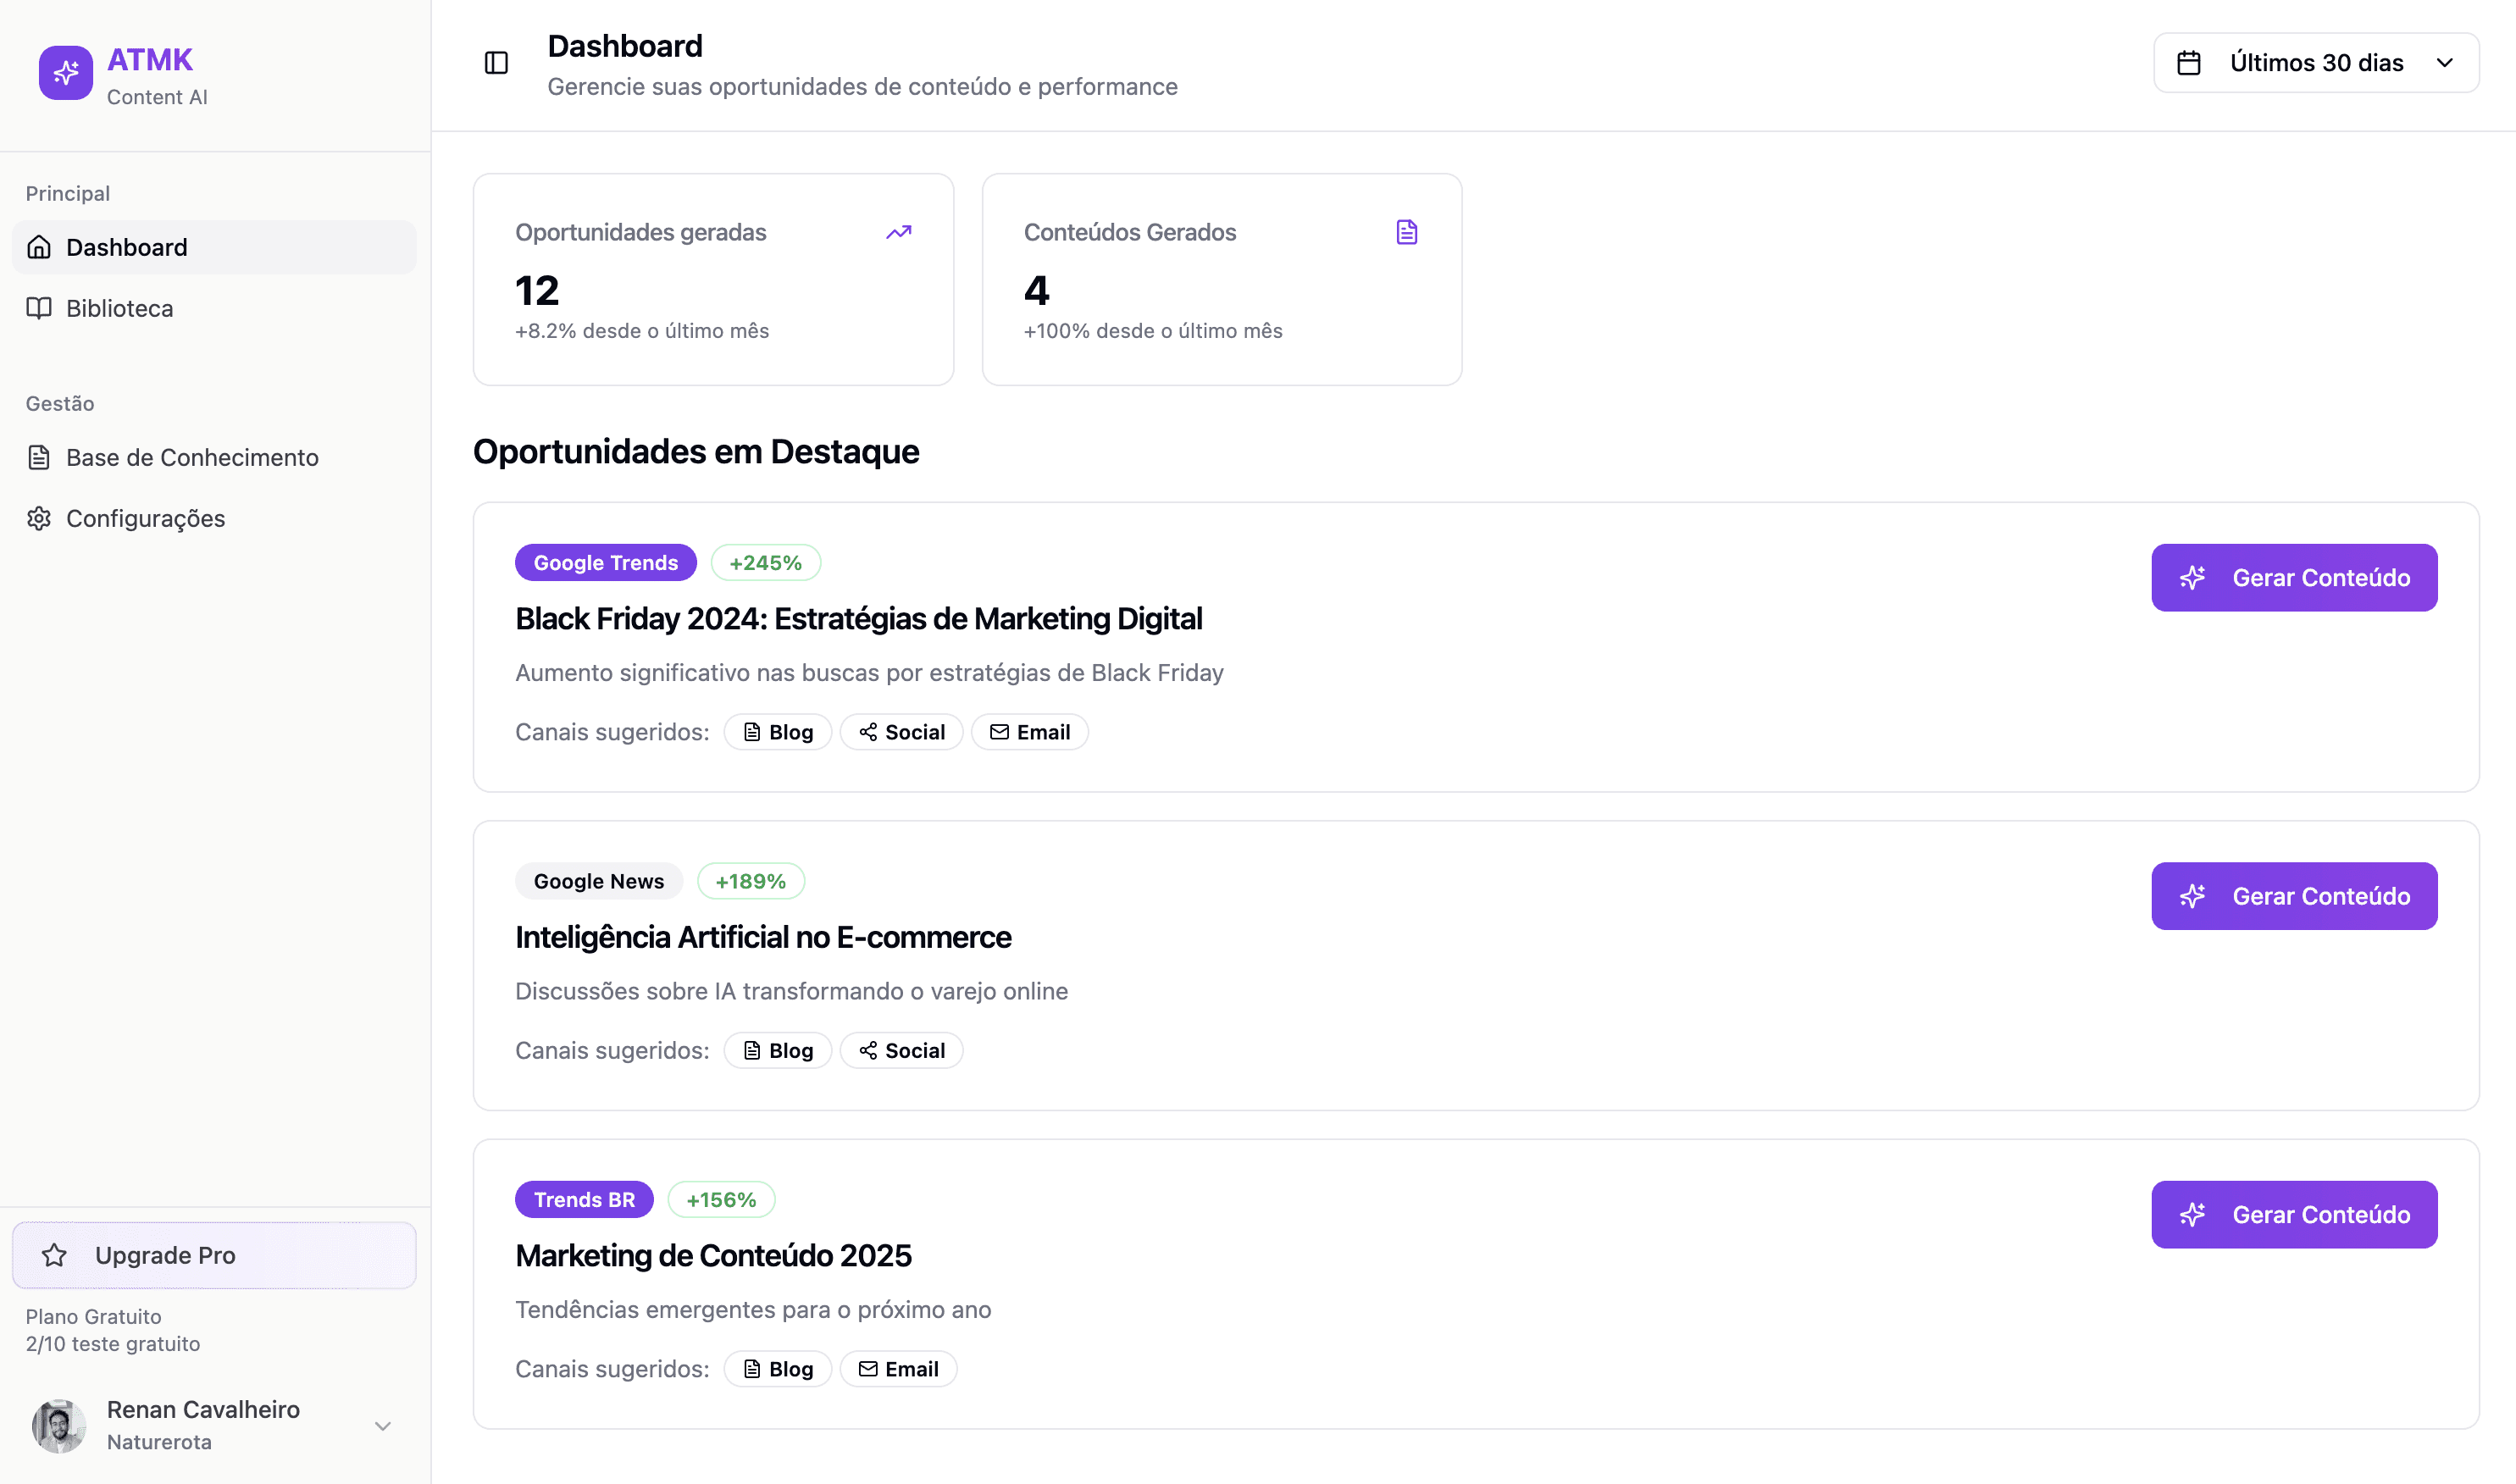Click Gerar Conteúdo for Inteligência Artificial card

click(2293, 896)
